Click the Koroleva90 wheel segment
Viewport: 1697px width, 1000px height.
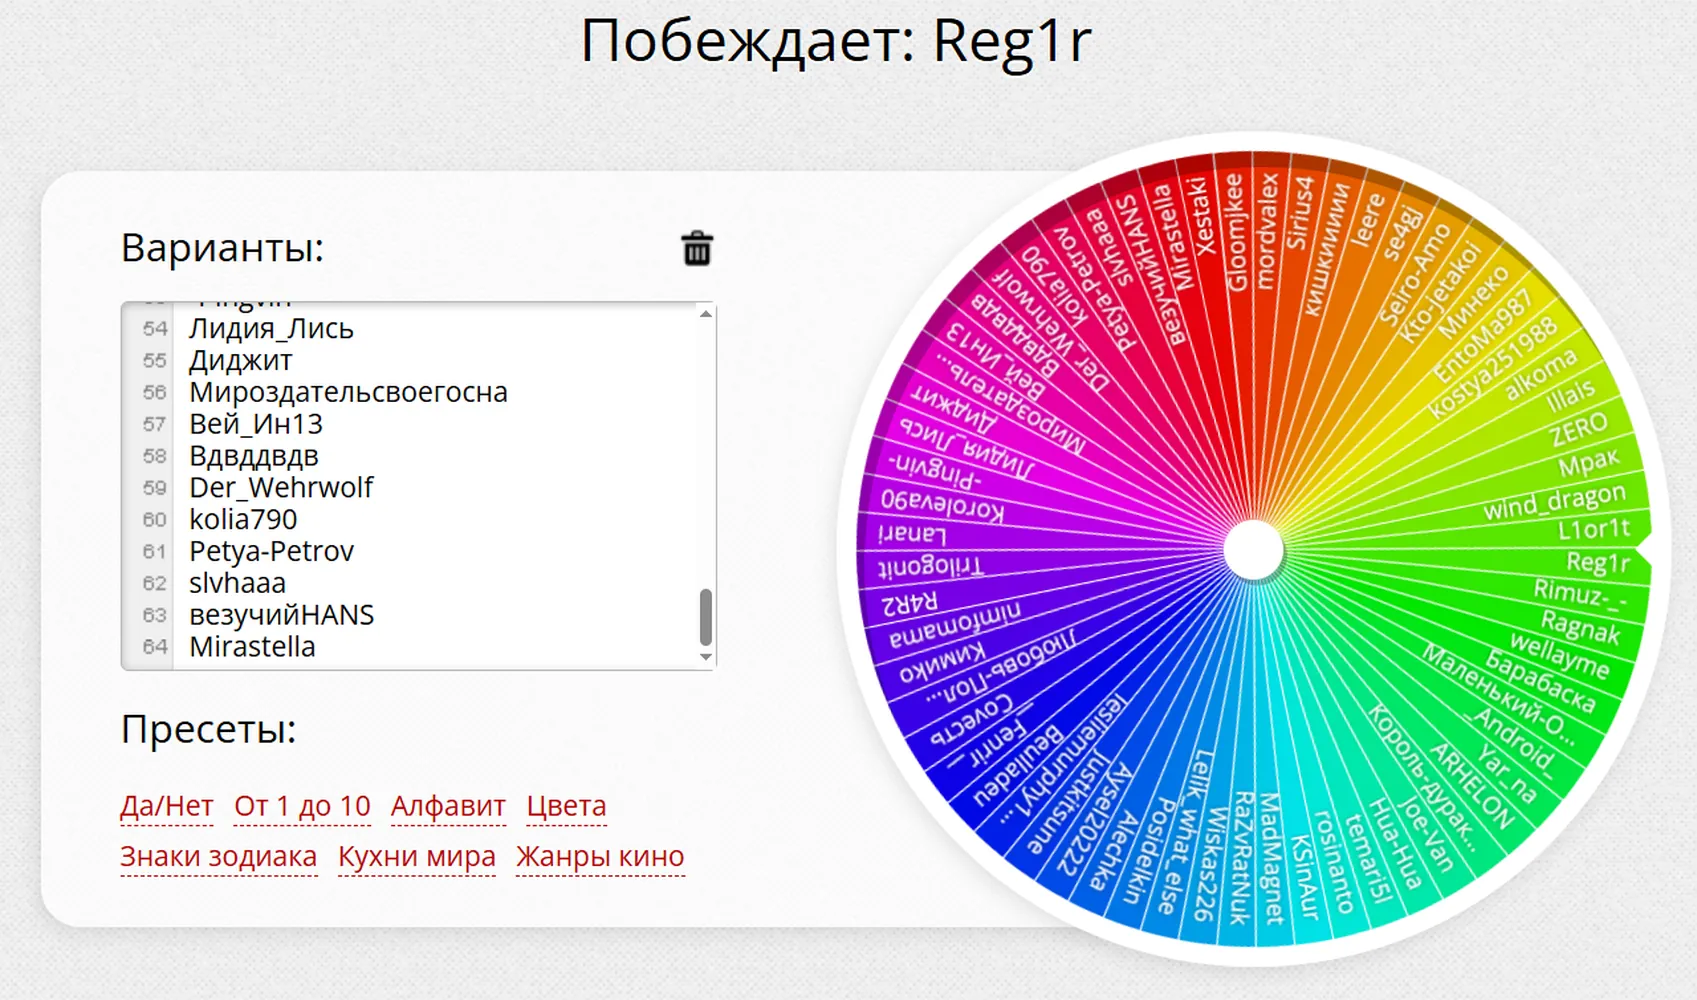pyautogui.click(x=942, y=505)
